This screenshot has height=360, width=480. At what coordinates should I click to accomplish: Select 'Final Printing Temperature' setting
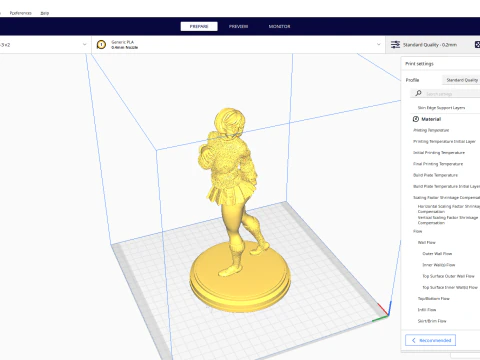(x=438, y=164)
